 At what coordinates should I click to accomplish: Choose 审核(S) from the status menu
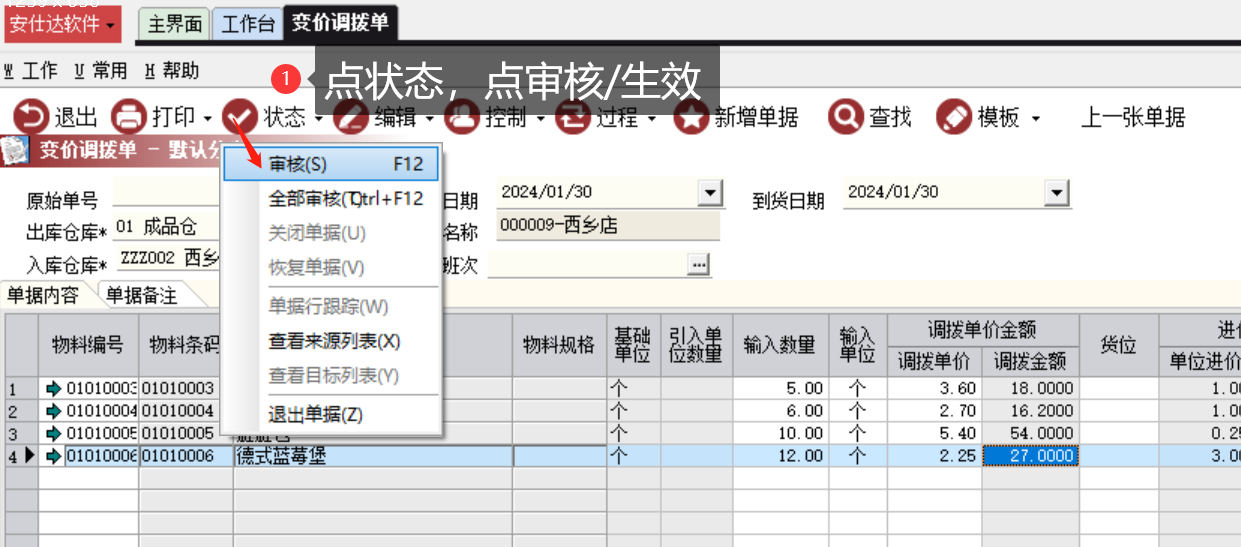click(x=331, y=165)
